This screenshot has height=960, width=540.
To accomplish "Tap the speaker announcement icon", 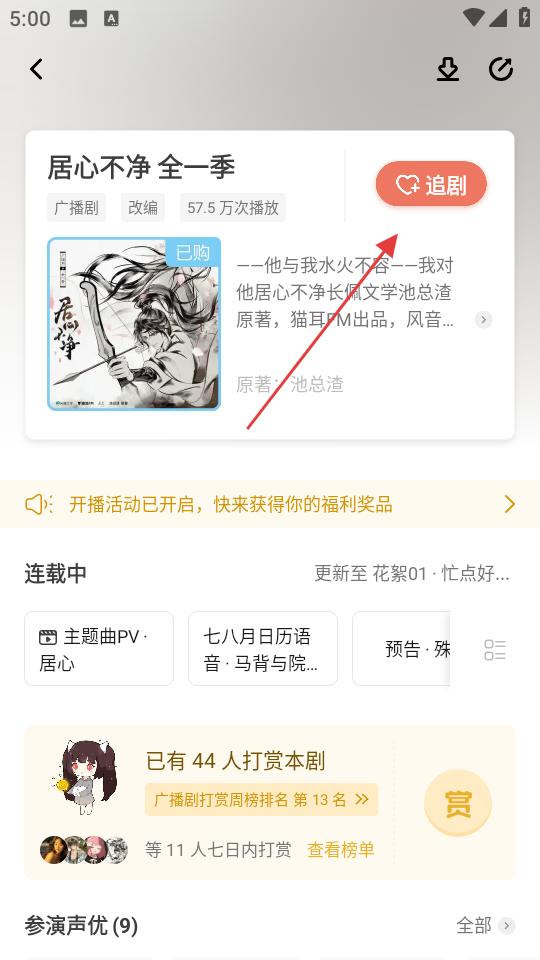I will tap(39, 504).
